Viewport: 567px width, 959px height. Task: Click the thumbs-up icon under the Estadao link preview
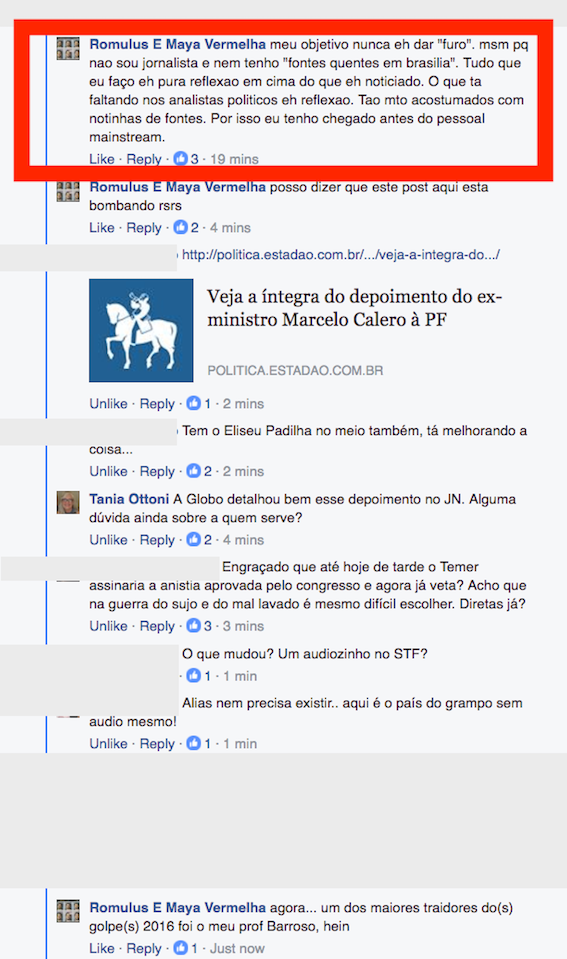[x=193, y=404]
